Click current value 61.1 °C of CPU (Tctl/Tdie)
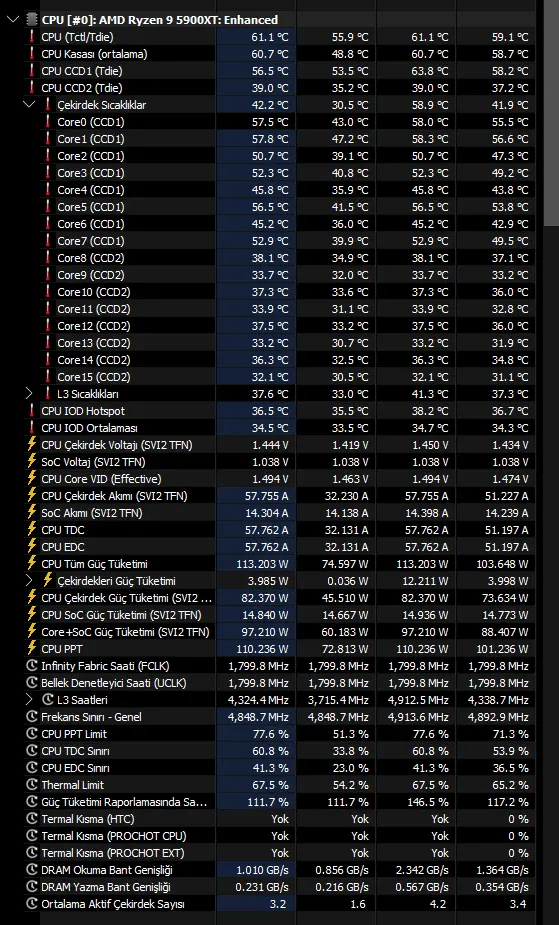The width and height of the screenshot is (559, 925). [x=269, y=37]
